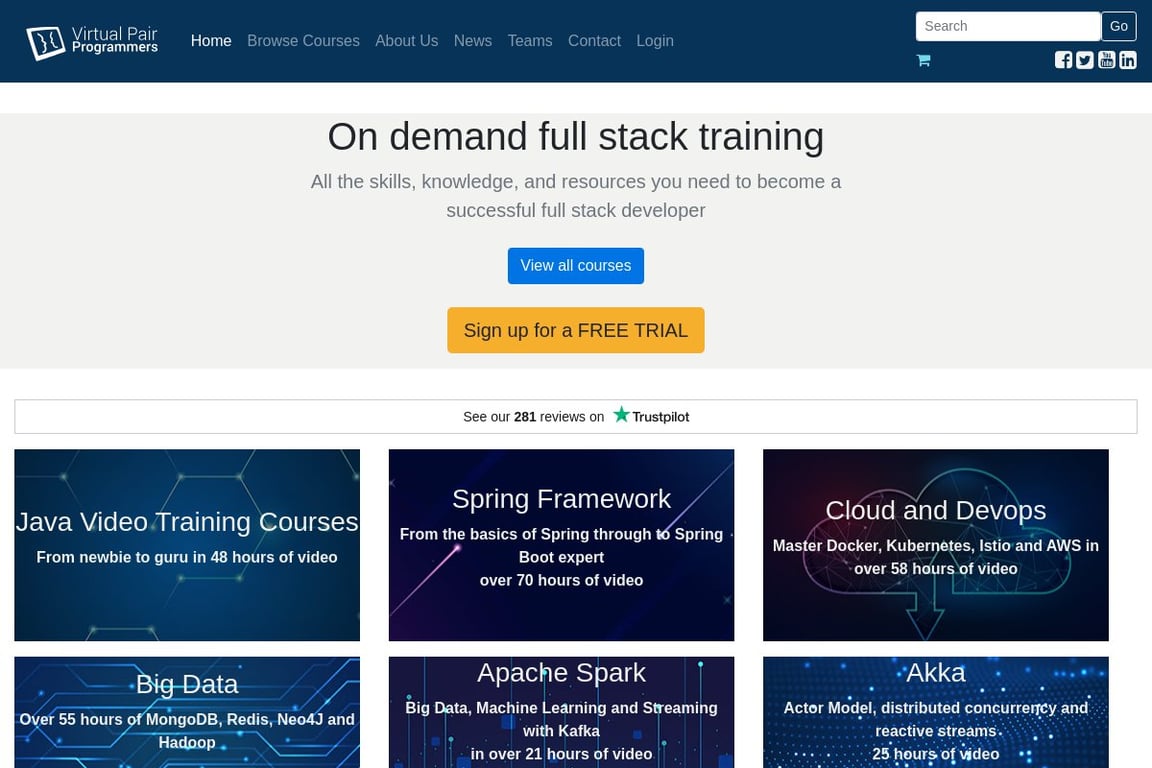Click the Twitter icon in the header
Image resolution: width=1152 pixels, height=768 pixels.
click(x=1084, y=60)
